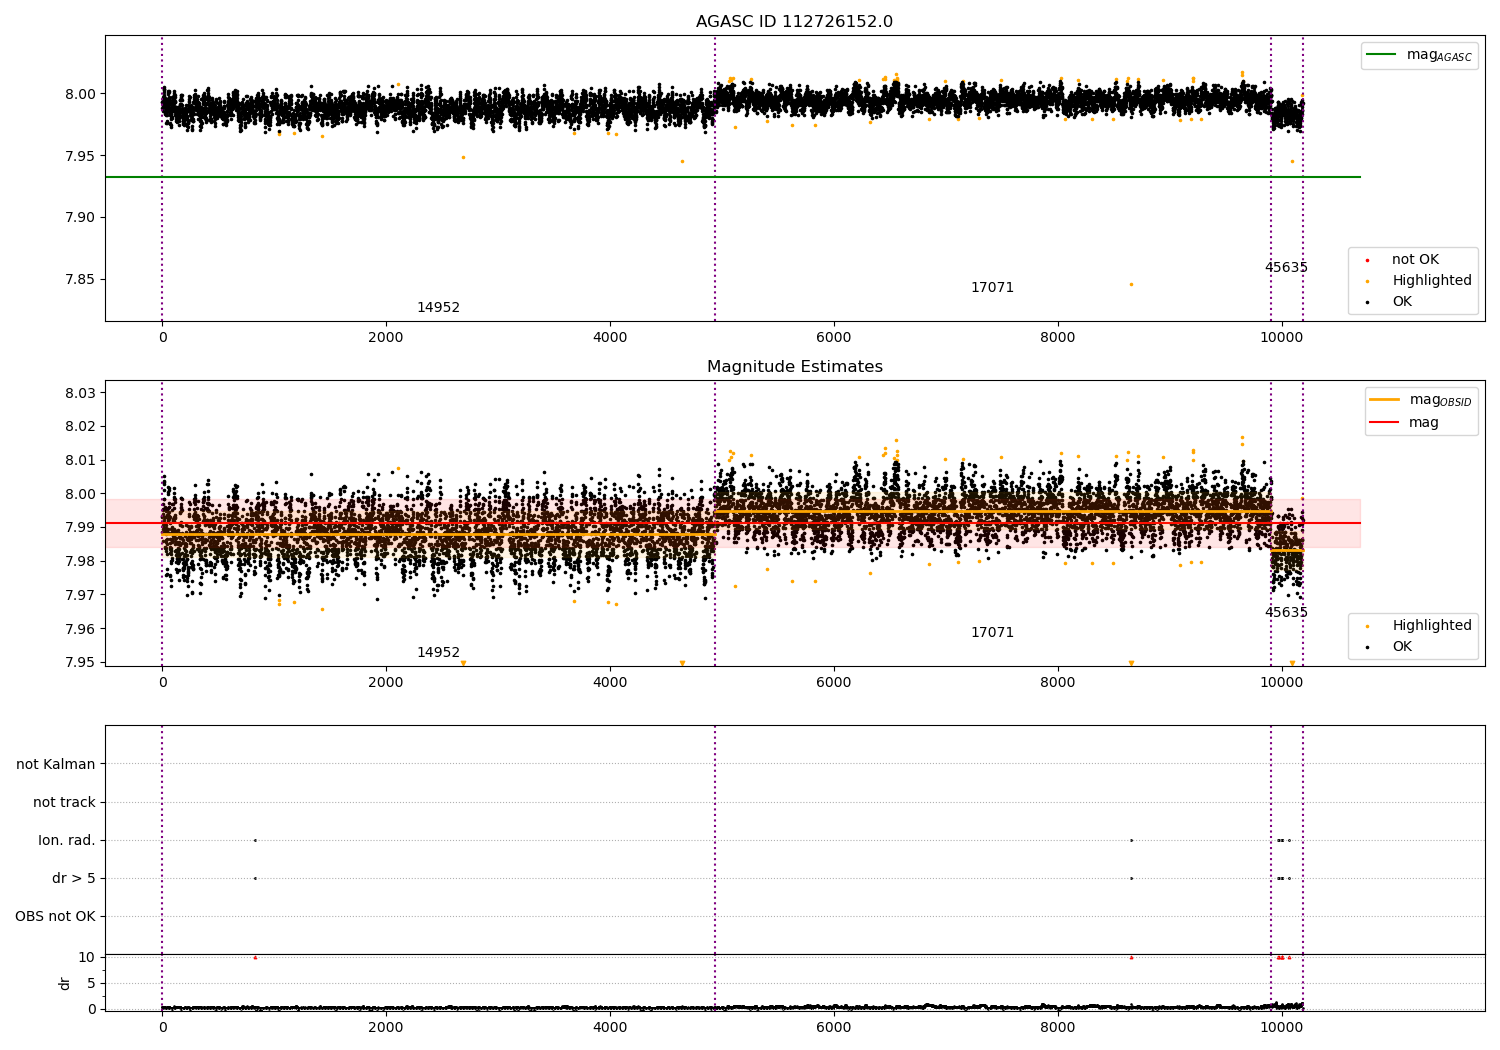The height and width of the screenshot is (1050, 1500).
Task: Click the 'AGASC ID 112726152.0' plot title
Action: 794,22
